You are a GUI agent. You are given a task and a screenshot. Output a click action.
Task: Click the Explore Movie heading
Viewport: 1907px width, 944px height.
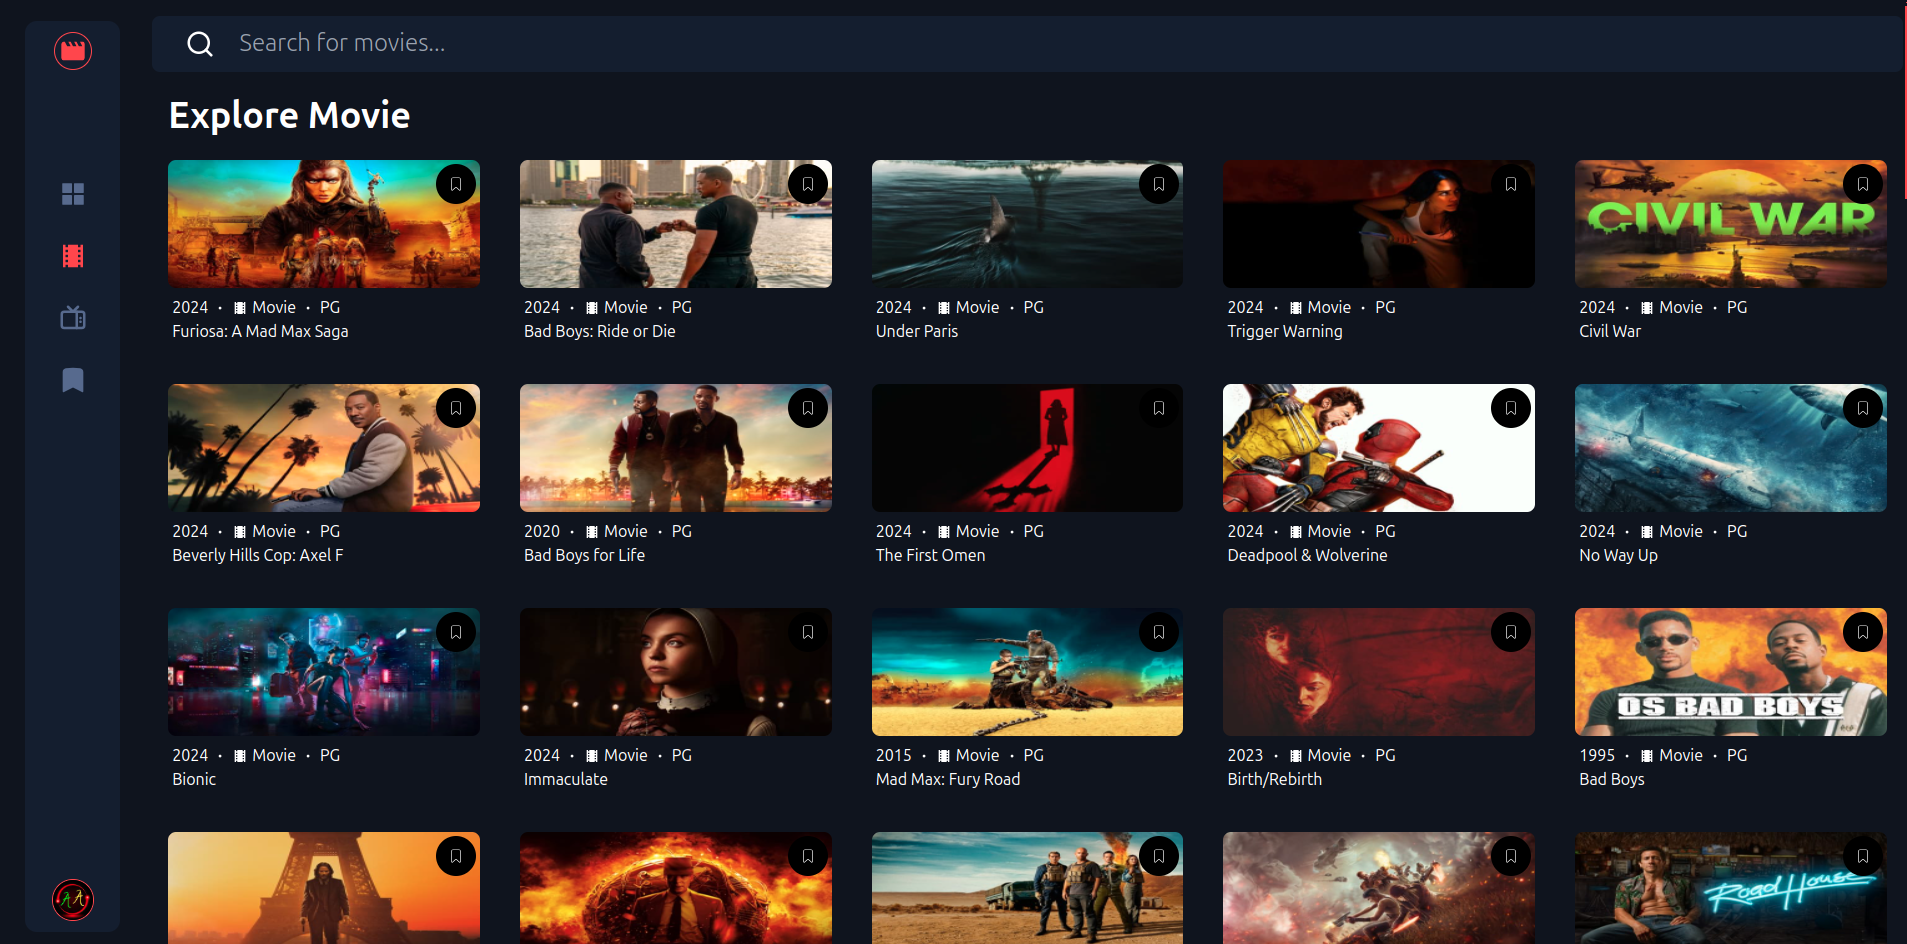click(x=290, y=115)
